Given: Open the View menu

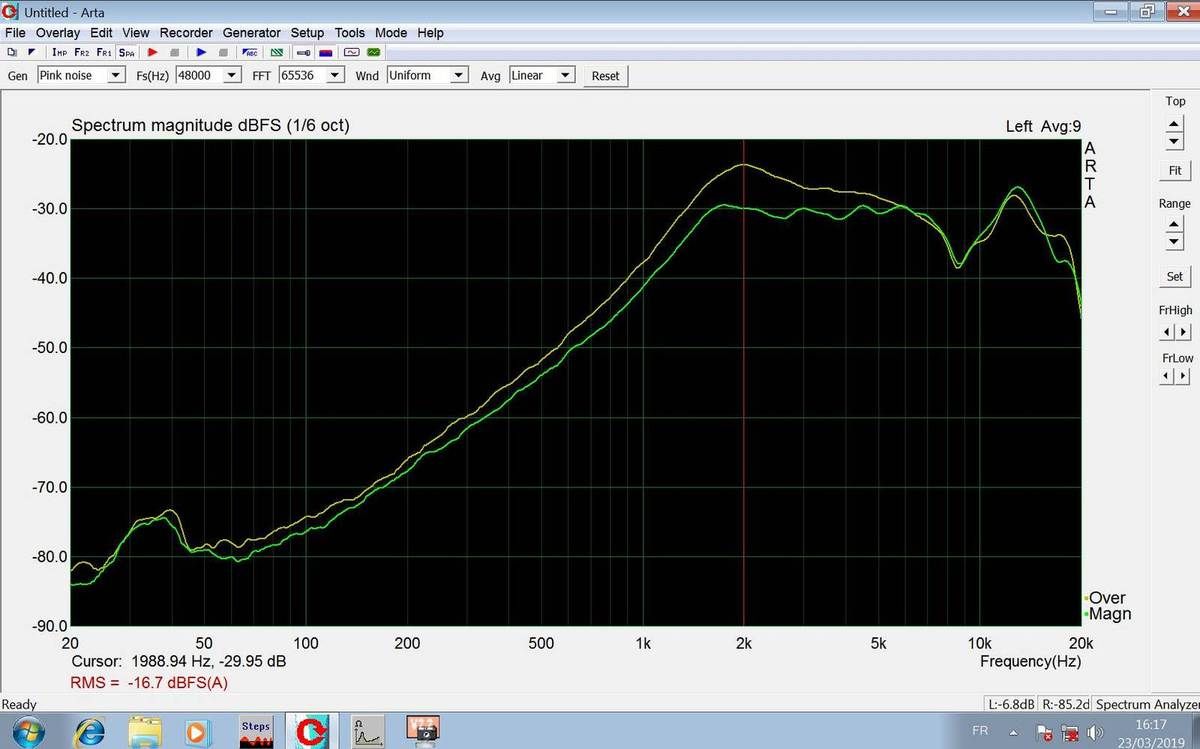Looking at the screenshot, I should [136, 33].
